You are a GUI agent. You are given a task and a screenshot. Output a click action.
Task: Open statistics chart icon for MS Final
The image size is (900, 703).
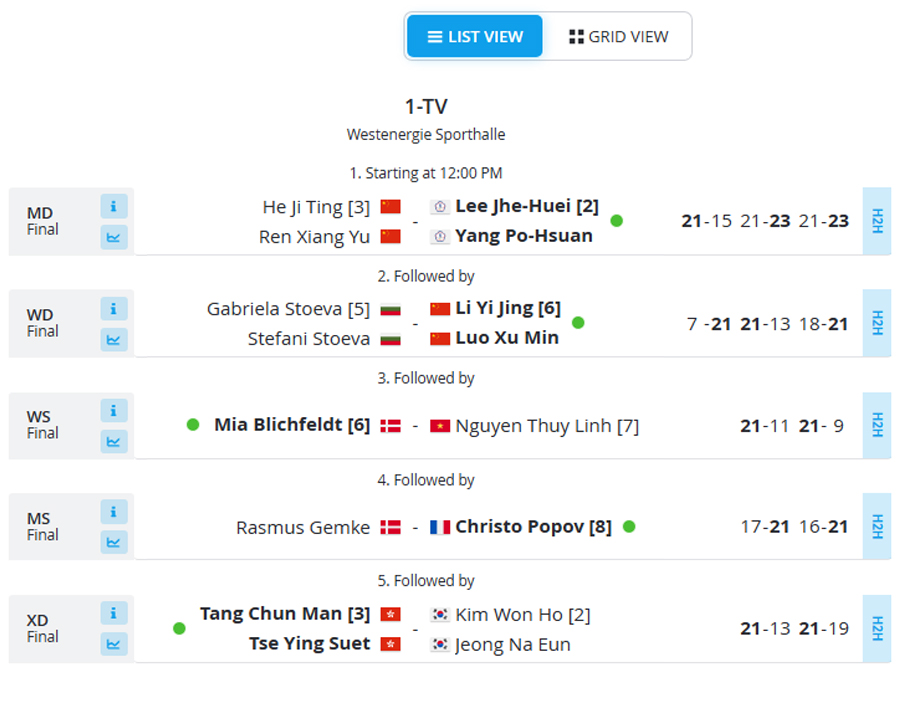114,542
